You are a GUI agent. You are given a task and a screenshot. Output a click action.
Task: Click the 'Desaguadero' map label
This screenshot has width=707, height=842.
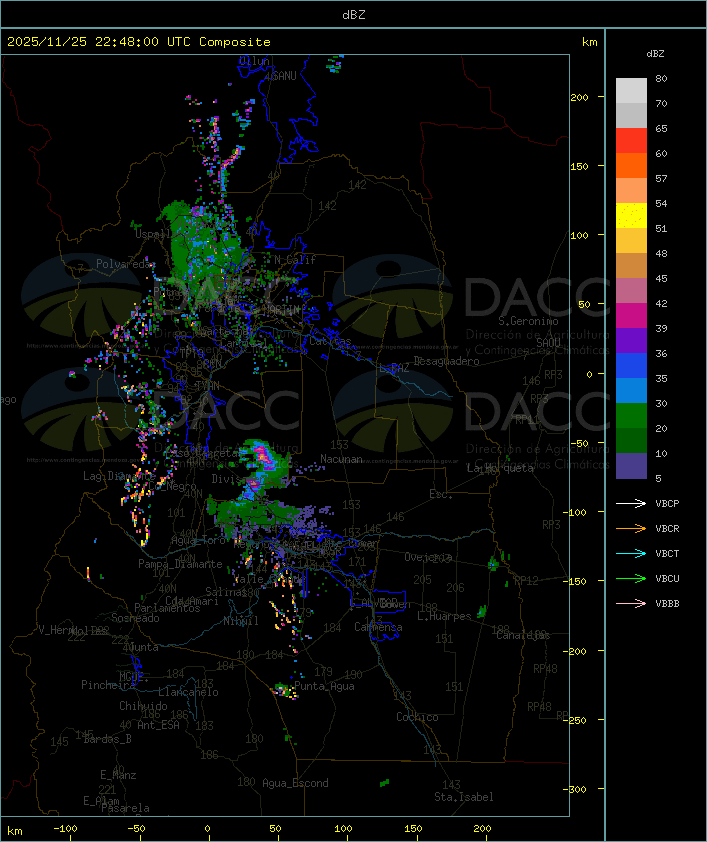[x=446, y=361]
